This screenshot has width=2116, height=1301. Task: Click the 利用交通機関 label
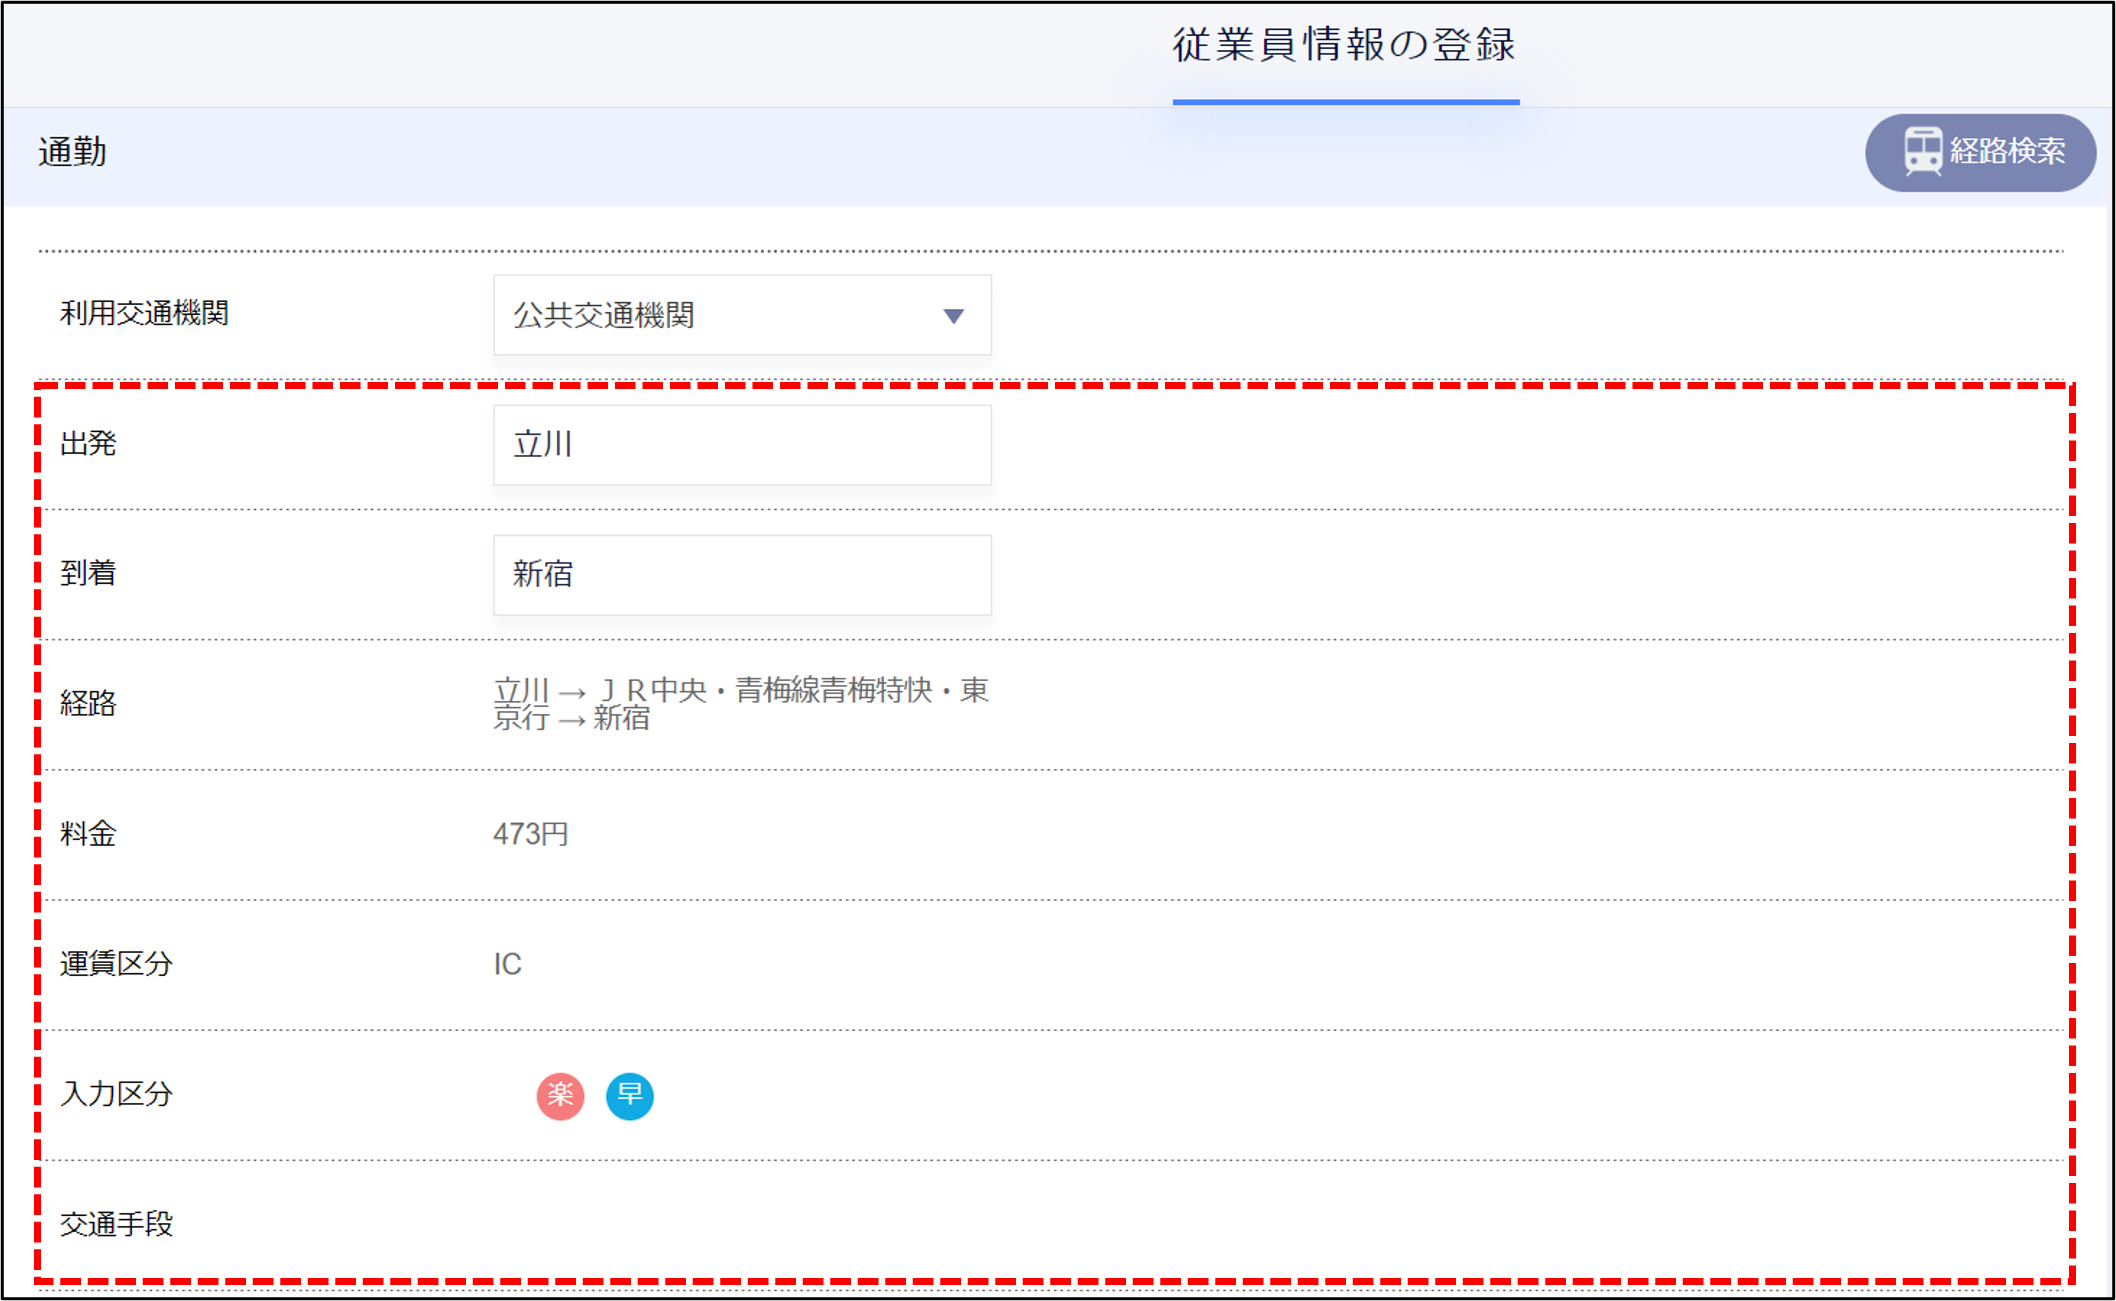point(144,314)
